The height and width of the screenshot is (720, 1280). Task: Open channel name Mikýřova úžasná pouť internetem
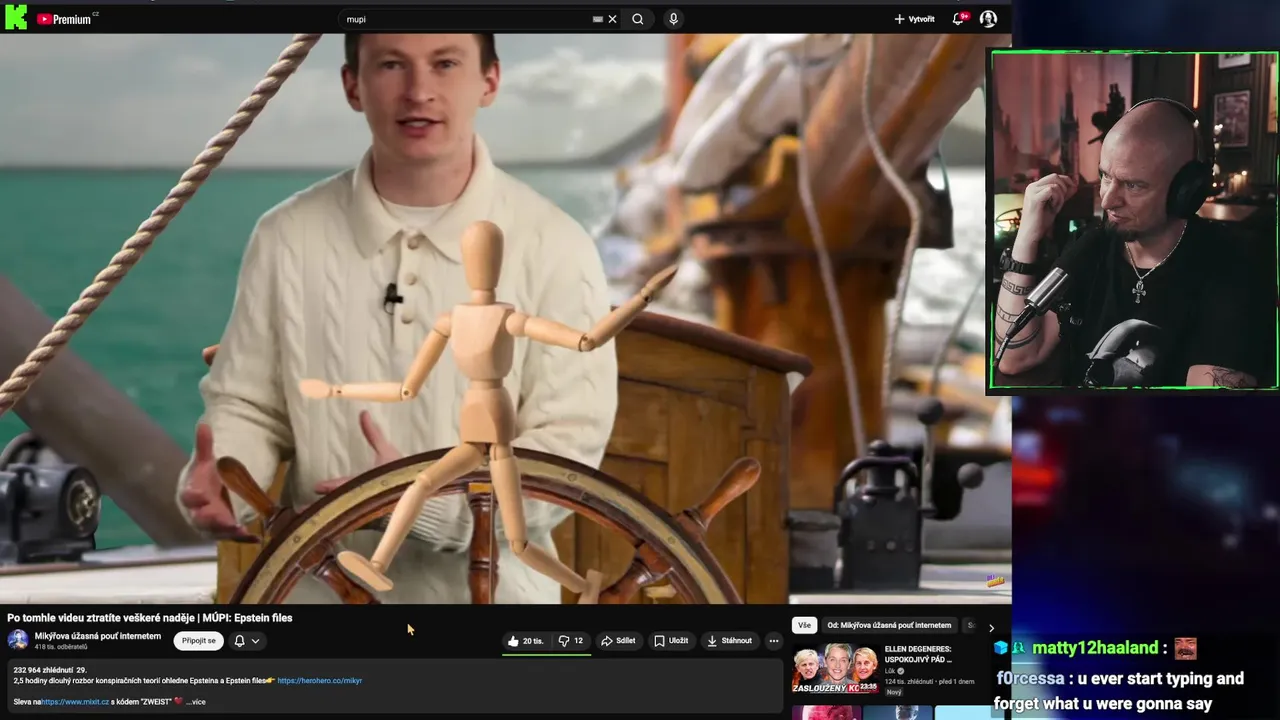[x=98, y=636]
